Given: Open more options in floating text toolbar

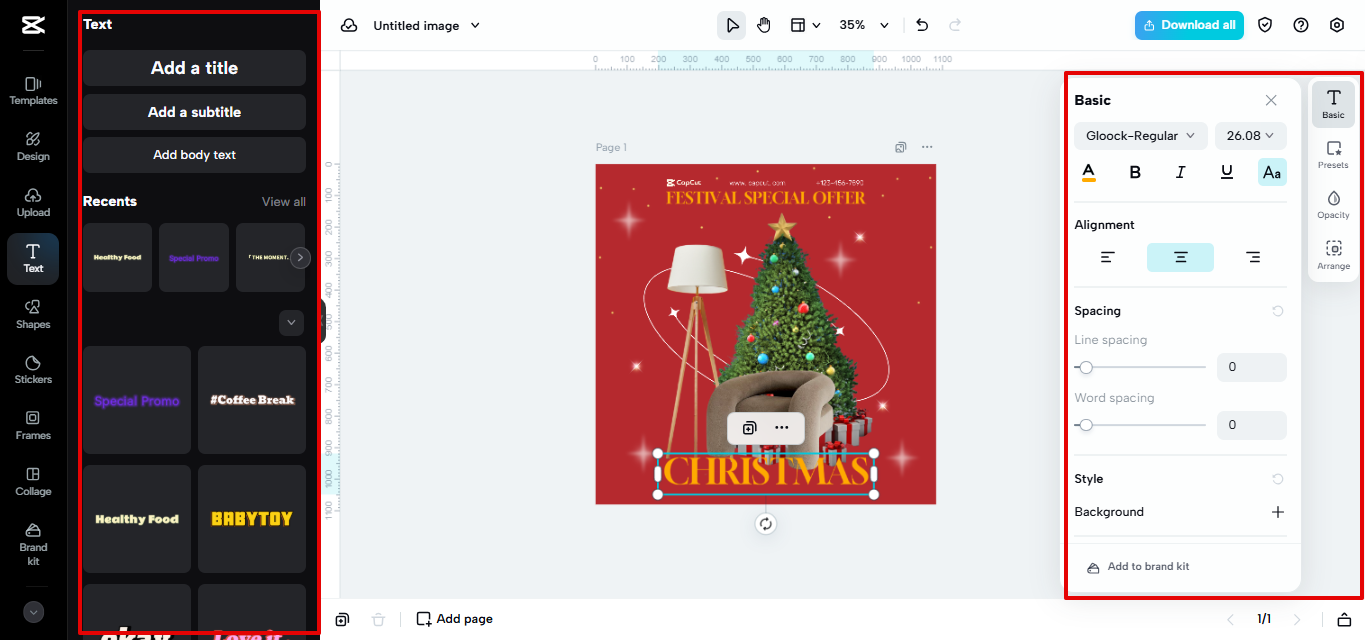Looking at the screenshot, I should [782, 428].
